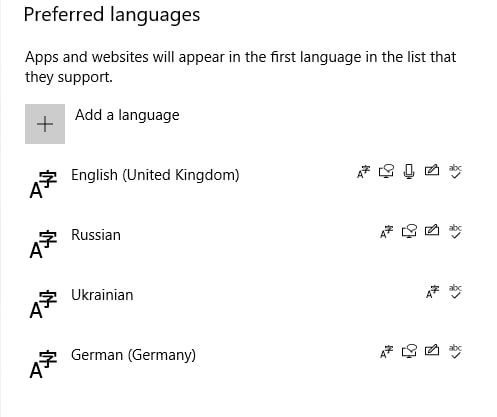Click the display language icon in Russian row
The height and width of the screenshot is (417, 497).
click(x=387, y=232)
